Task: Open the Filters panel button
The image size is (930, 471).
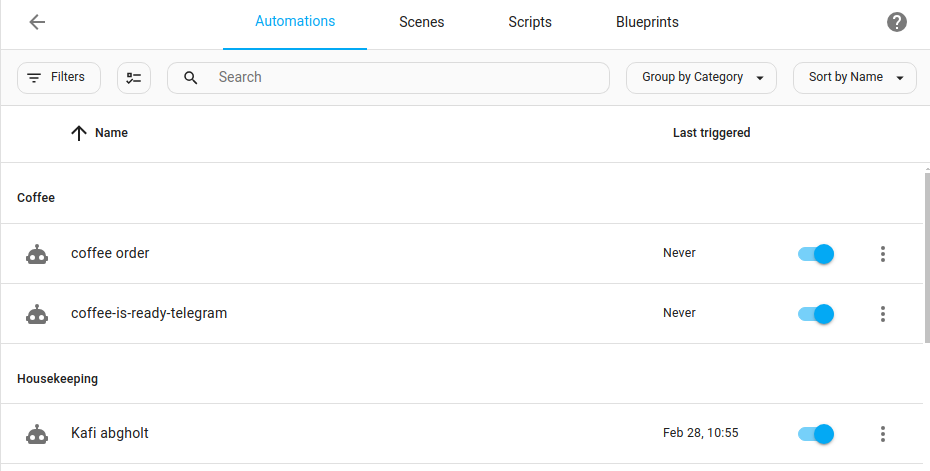Action: pyautogui.click(x=59, y=78)
